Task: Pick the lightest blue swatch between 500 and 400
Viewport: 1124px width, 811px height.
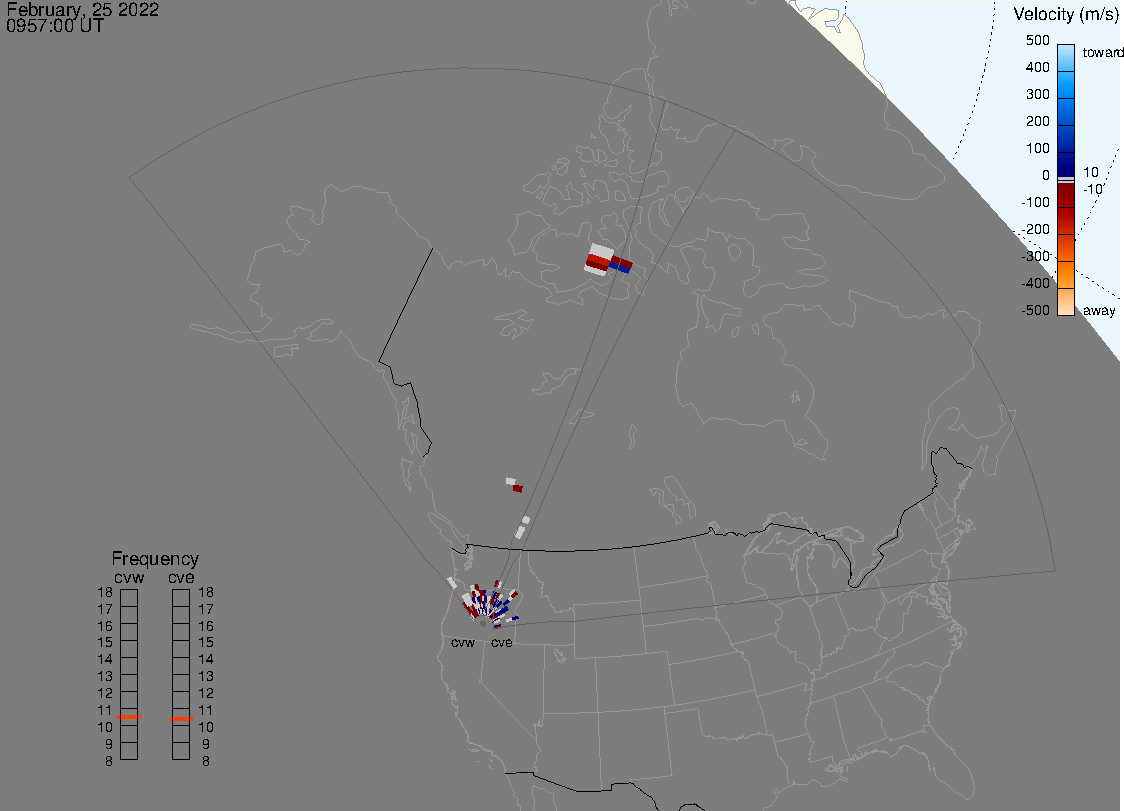Action: pos(1066,58)
